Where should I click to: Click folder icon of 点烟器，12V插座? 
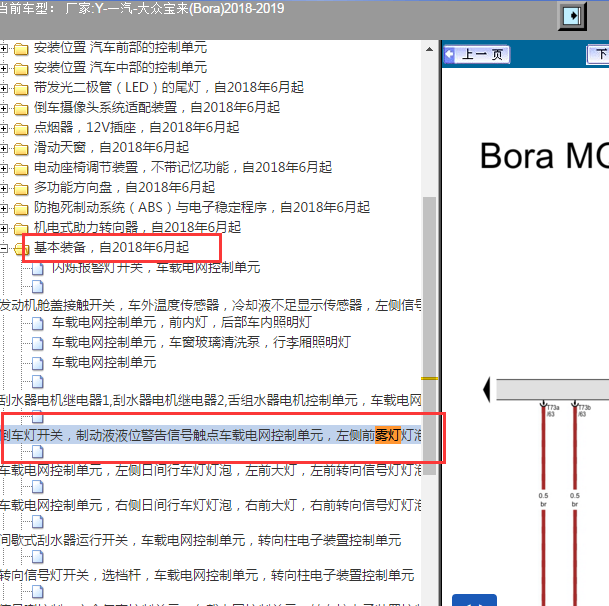coord(21,129)
